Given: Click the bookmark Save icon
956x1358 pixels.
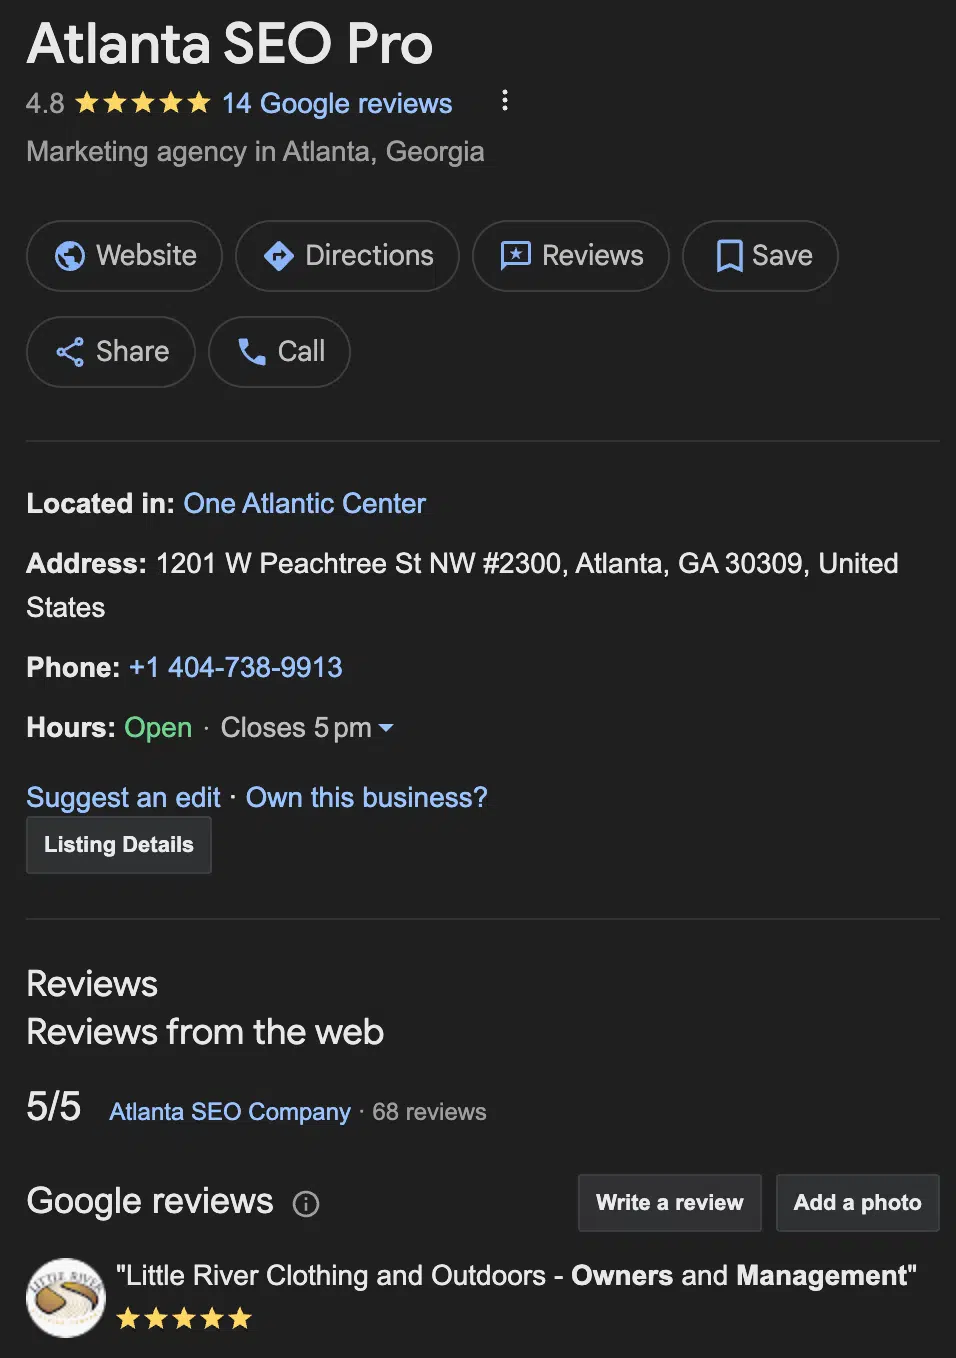Looking at the screenshot, I should click(730, 256).
